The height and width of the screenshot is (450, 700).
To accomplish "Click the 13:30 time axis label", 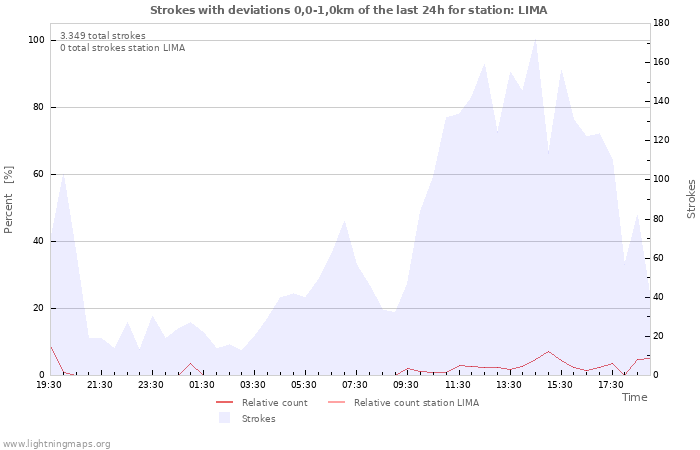I will 508,385.
